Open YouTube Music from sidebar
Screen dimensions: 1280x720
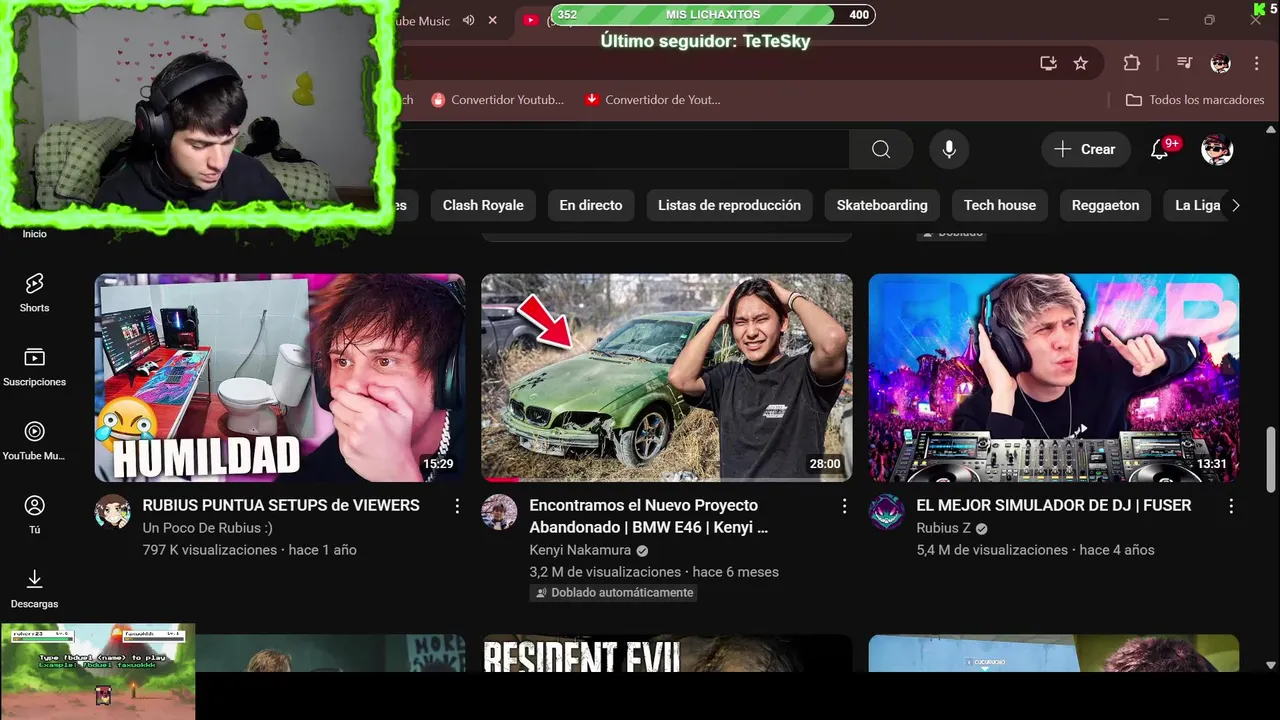pyautogui.click(x=34, y=441)
